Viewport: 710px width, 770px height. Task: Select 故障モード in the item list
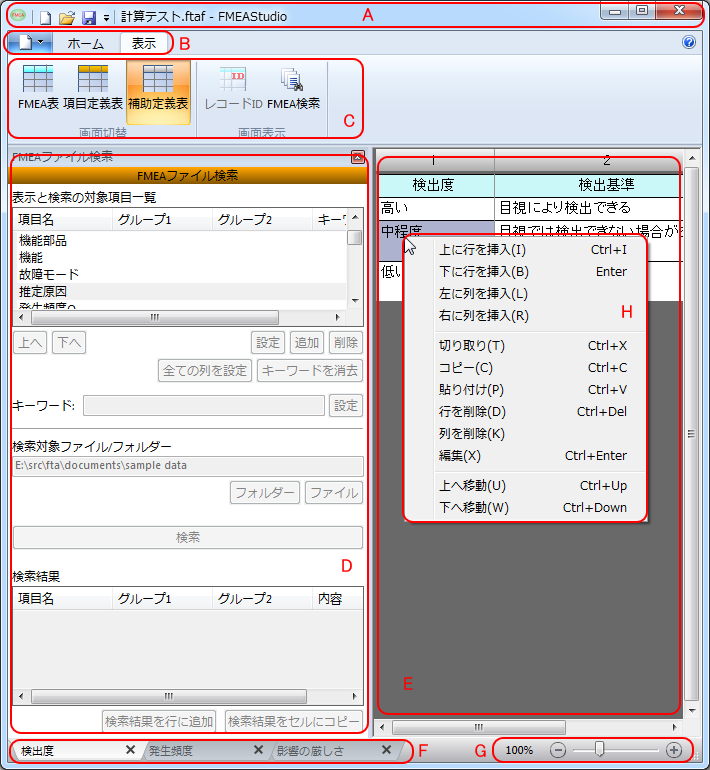click(49, 273)
